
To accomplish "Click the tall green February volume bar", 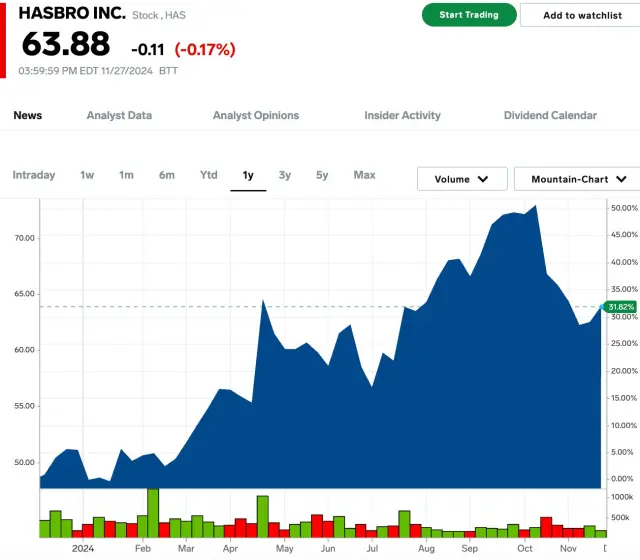I will pos(153,513).
